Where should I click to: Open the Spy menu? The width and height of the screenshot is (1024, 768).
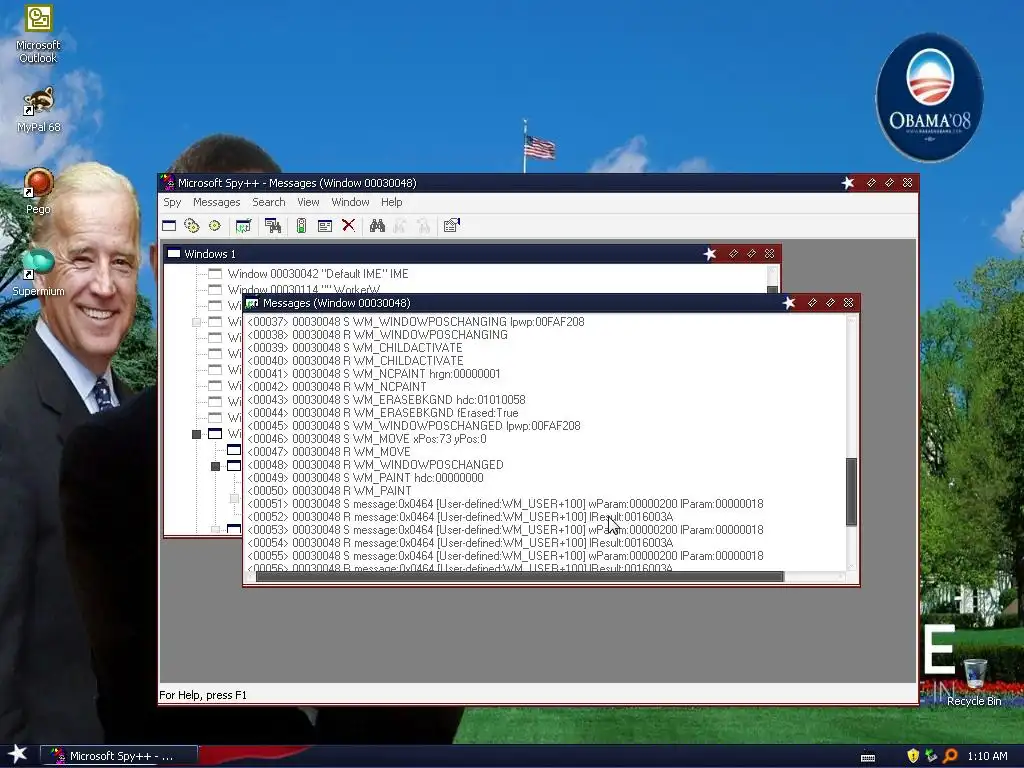(172, 202)
